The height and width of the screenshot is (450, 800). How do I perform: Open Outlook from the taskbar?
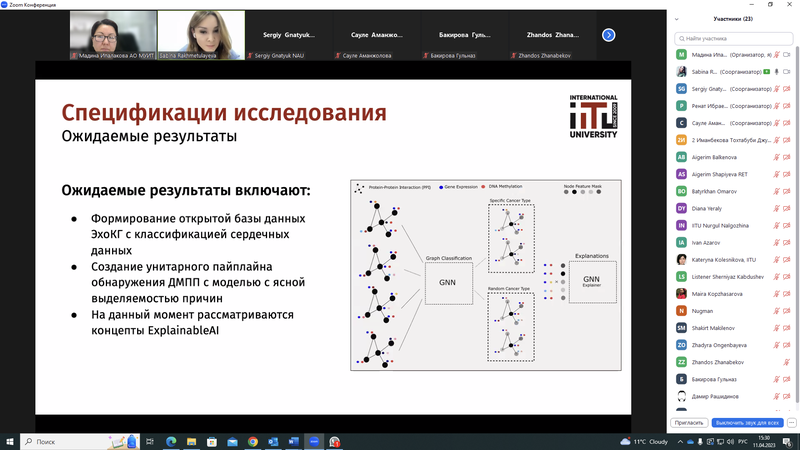273,441
